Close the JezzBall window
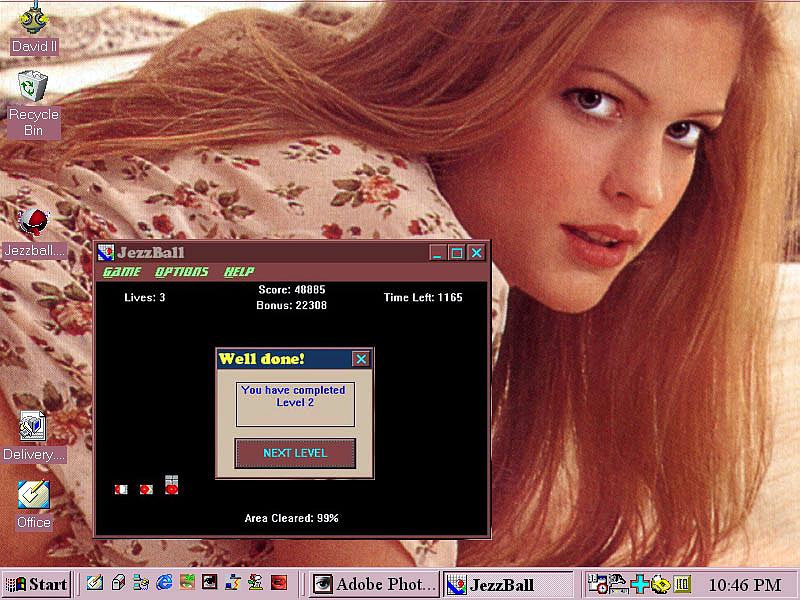The width and height of the screenshot is (800, 600). pos(477,253)
